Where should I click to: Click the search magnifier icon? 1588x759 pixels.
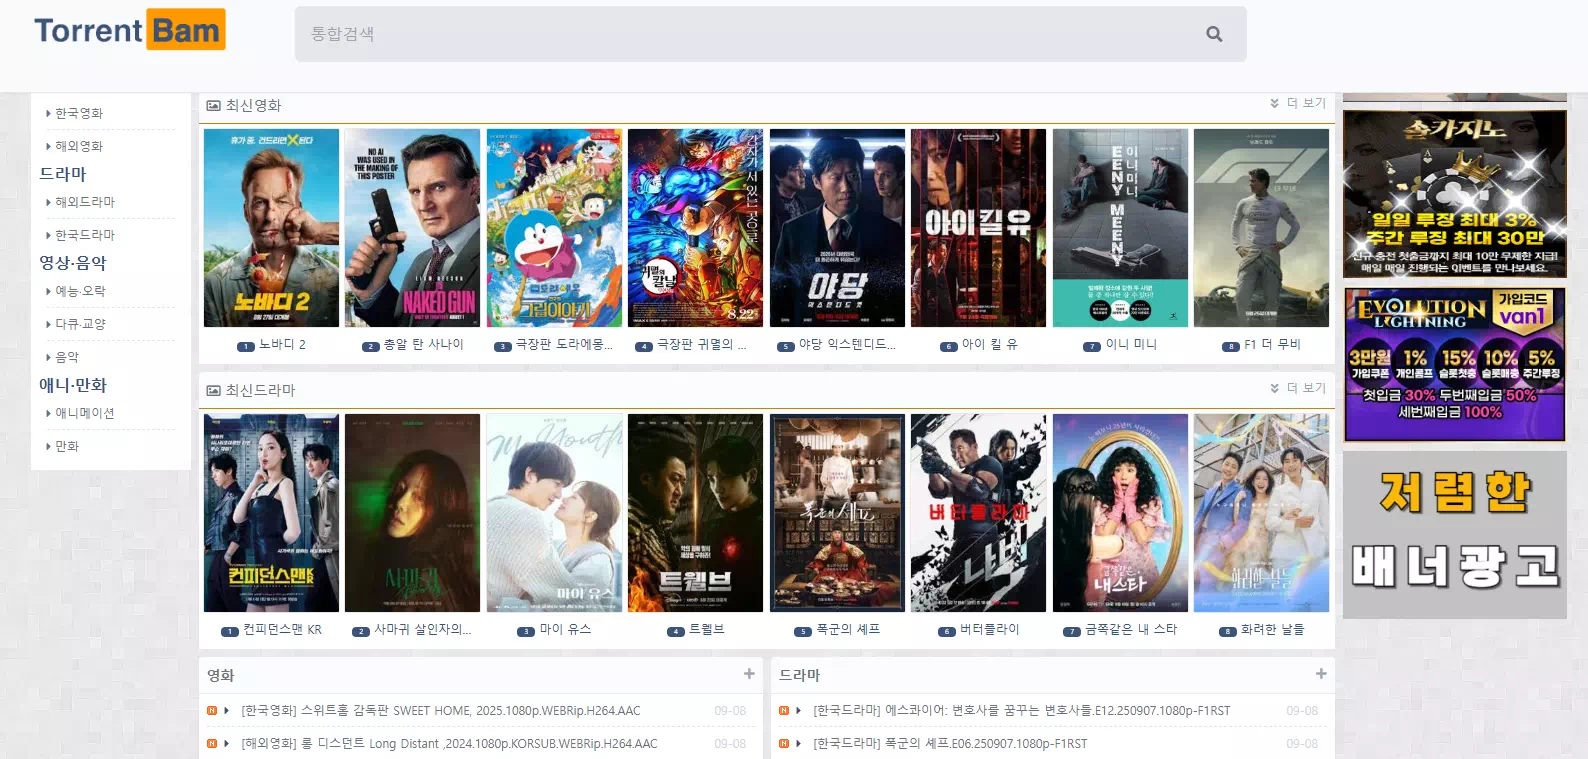tap(1214, 34)
